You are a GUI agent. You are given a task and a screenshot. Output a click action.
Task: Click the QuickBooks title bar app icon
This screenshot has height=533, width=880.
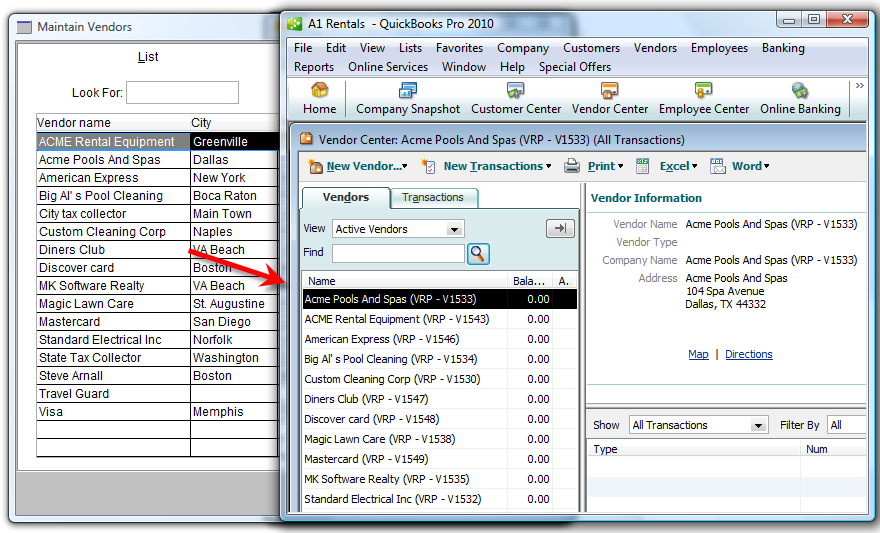coord(295,24)
